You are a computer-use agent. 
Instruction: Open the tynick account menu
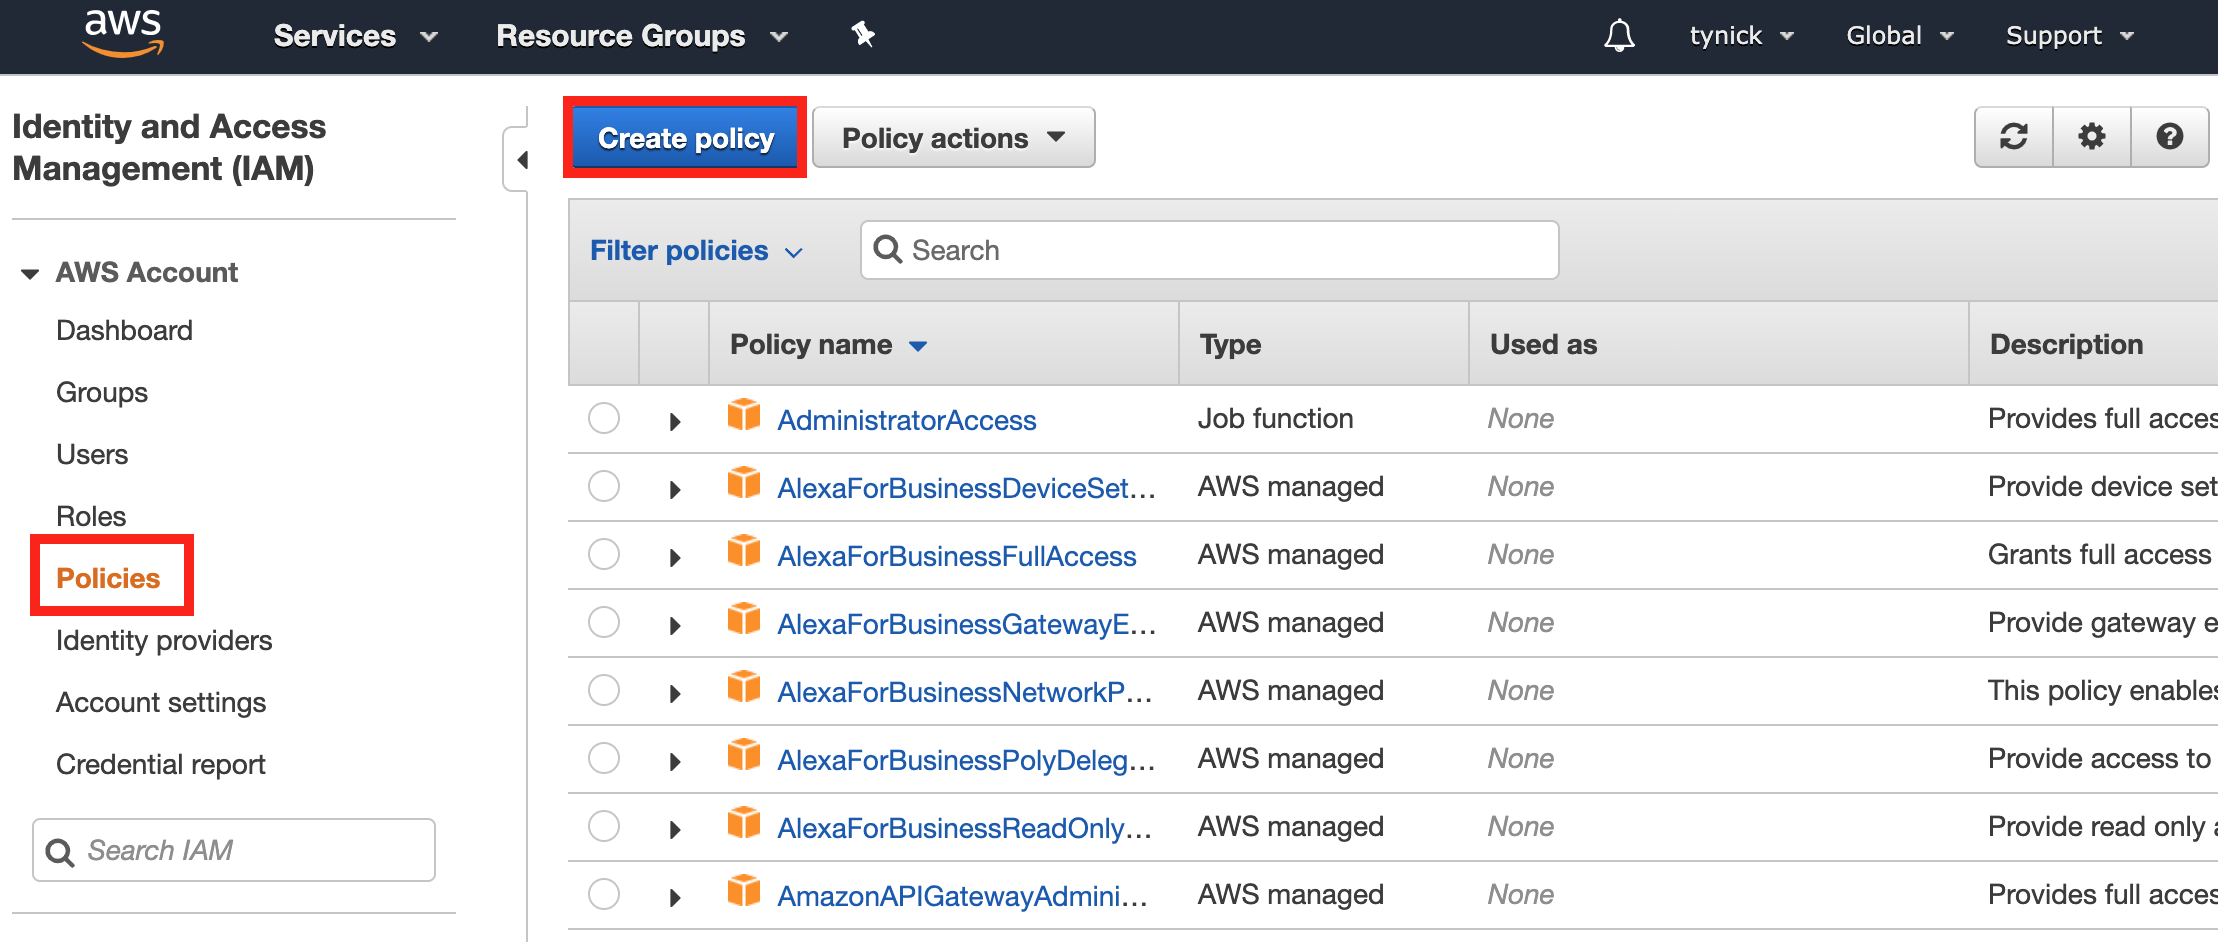point(1741,36)
